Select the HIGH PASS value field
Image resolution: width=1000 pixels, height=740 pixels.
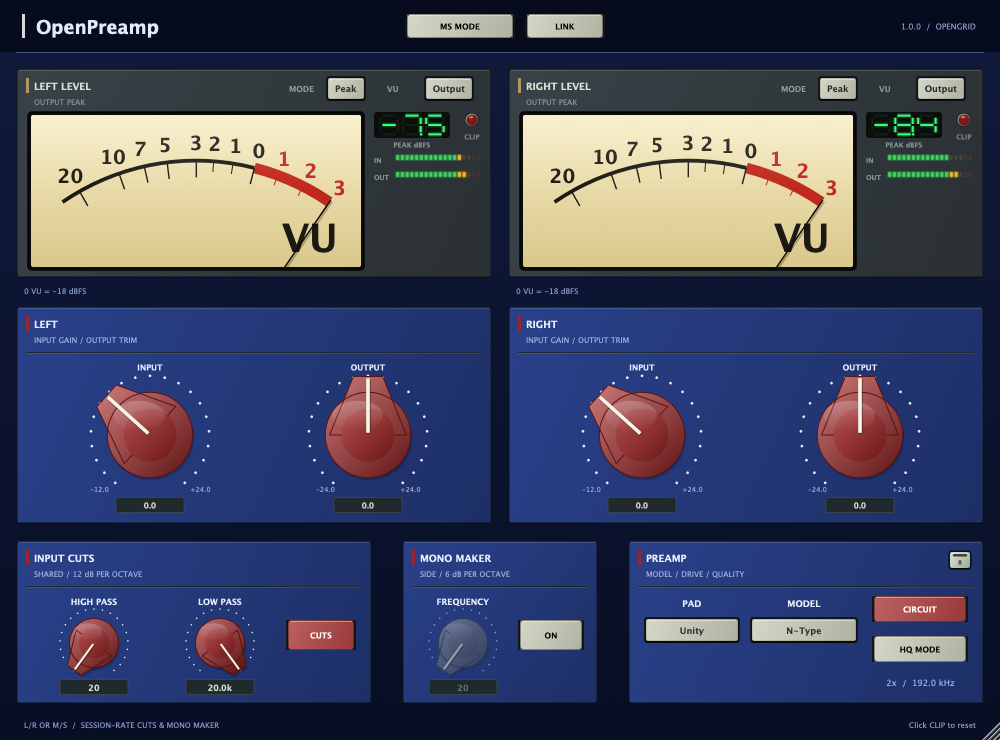94,688
